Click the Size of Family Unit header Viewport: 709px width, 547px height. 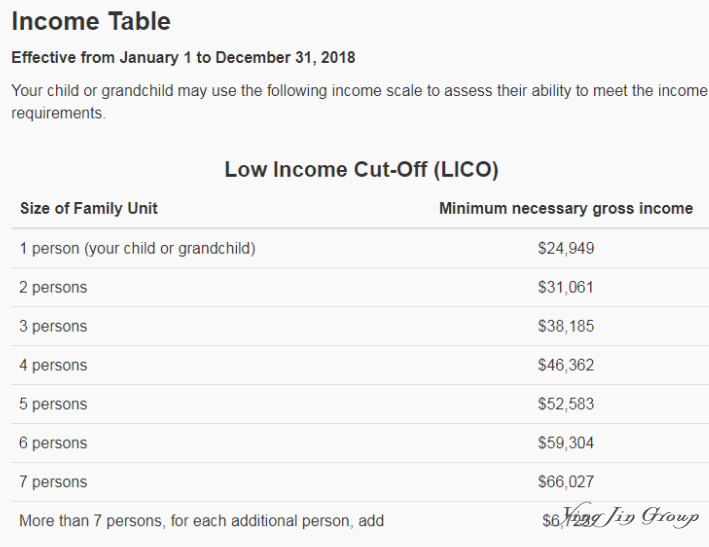point(89,208)
